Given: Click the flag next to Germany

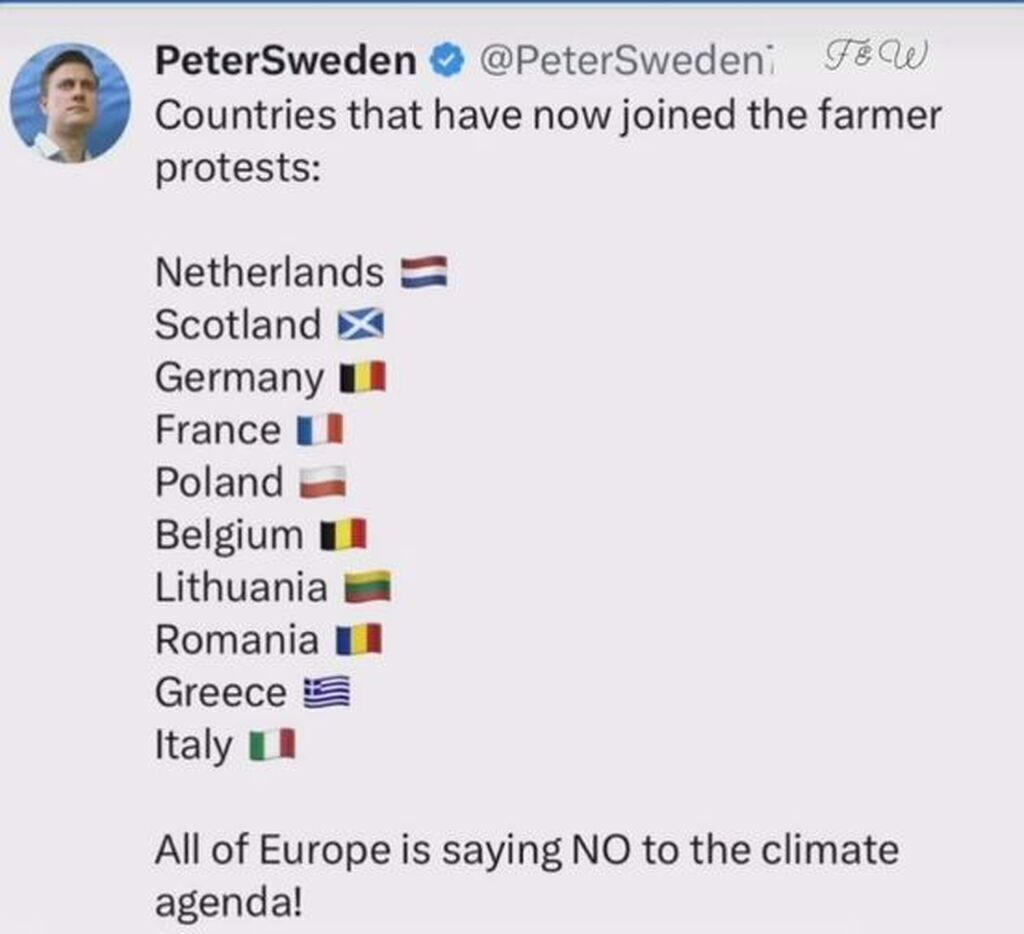Looking at the screenshot, I should pyautogui.click(x=363, y=377).
